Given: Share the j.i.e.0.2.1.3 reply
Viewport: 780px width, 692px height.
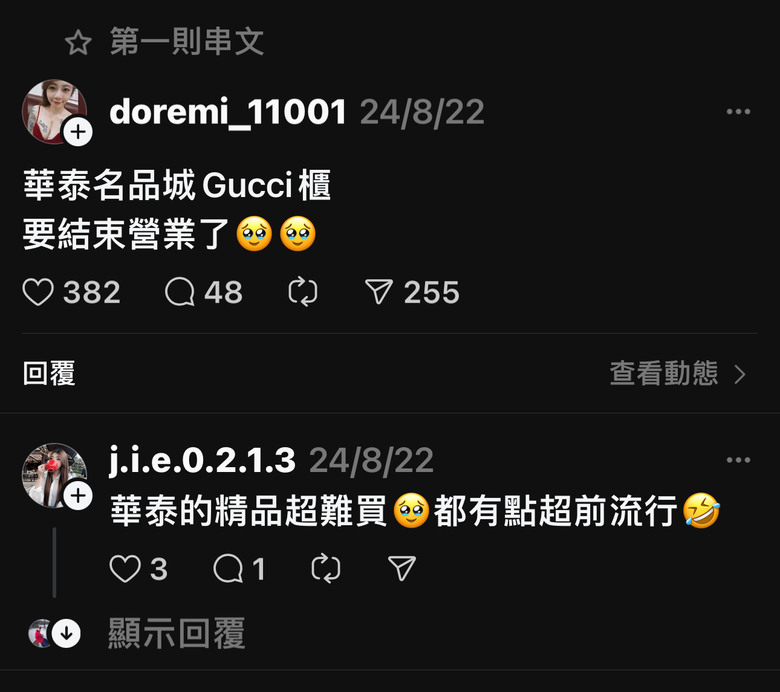Looking at the screenshot, I should pyautogui.click(x=402, y=568).
